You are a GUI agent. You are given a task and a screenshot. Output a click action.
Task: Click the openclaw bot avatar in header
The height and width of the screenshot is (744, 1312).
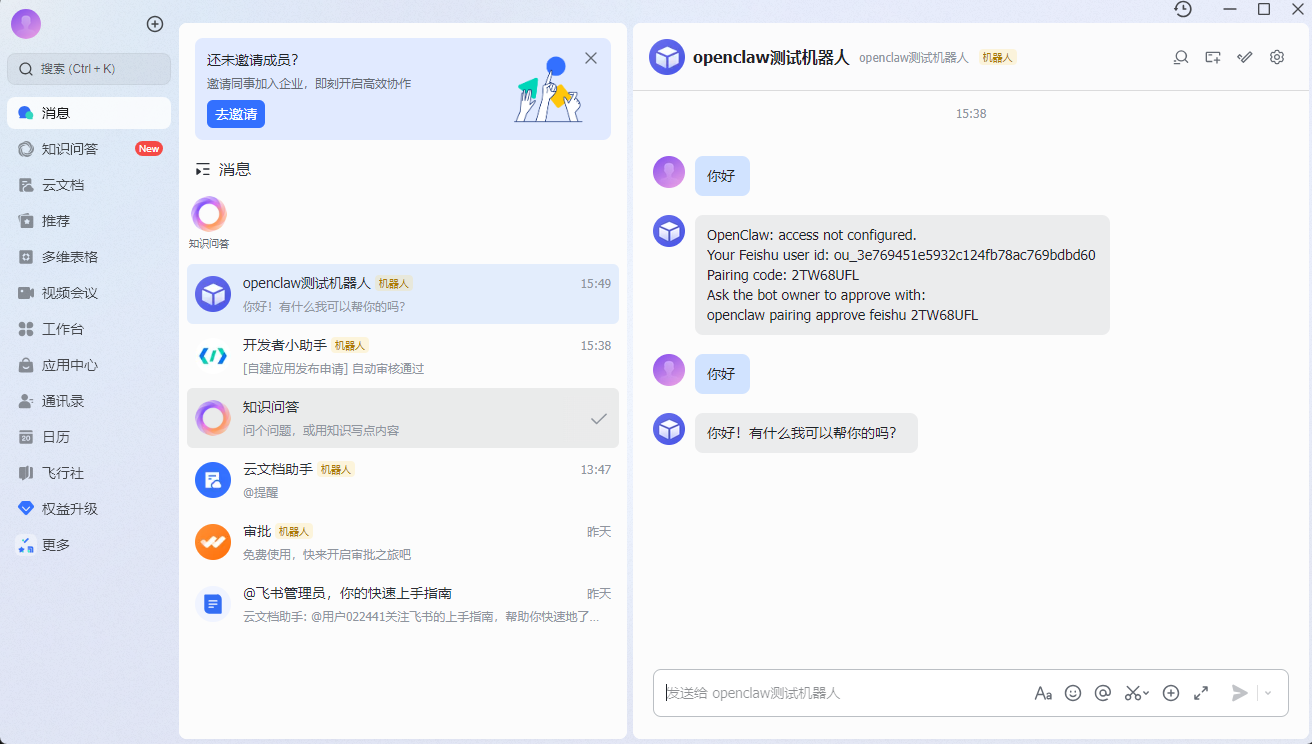click(667, 57)
